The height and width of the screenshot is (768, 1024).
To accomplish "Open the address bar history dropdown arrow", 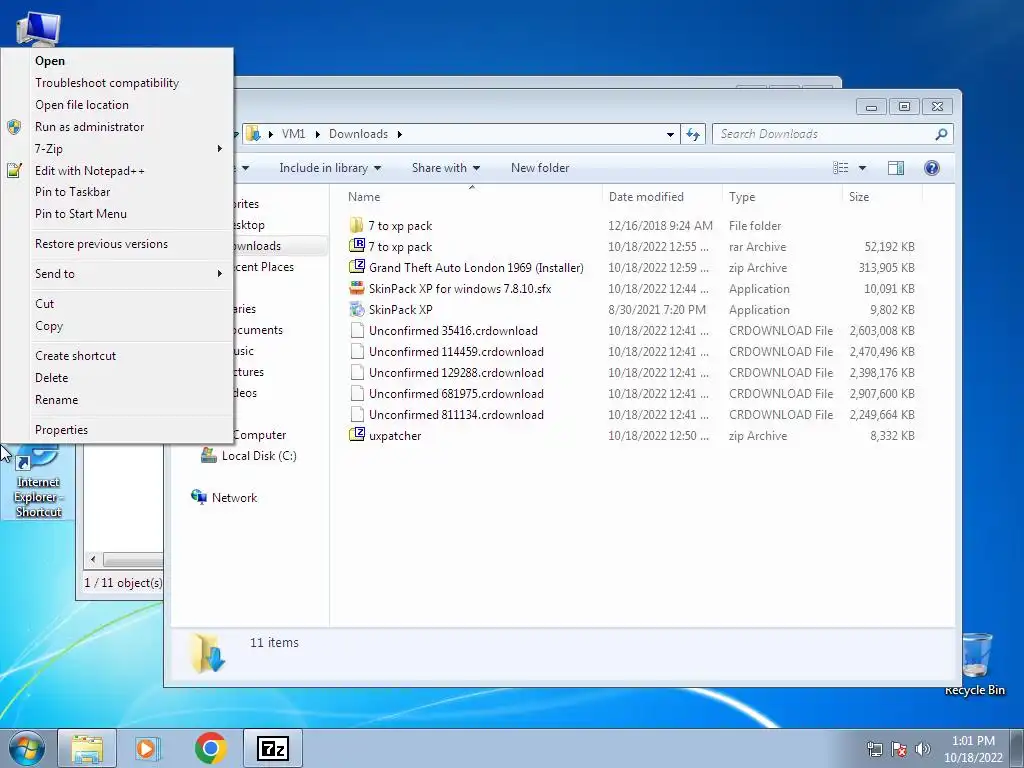I will click(670, 135).
